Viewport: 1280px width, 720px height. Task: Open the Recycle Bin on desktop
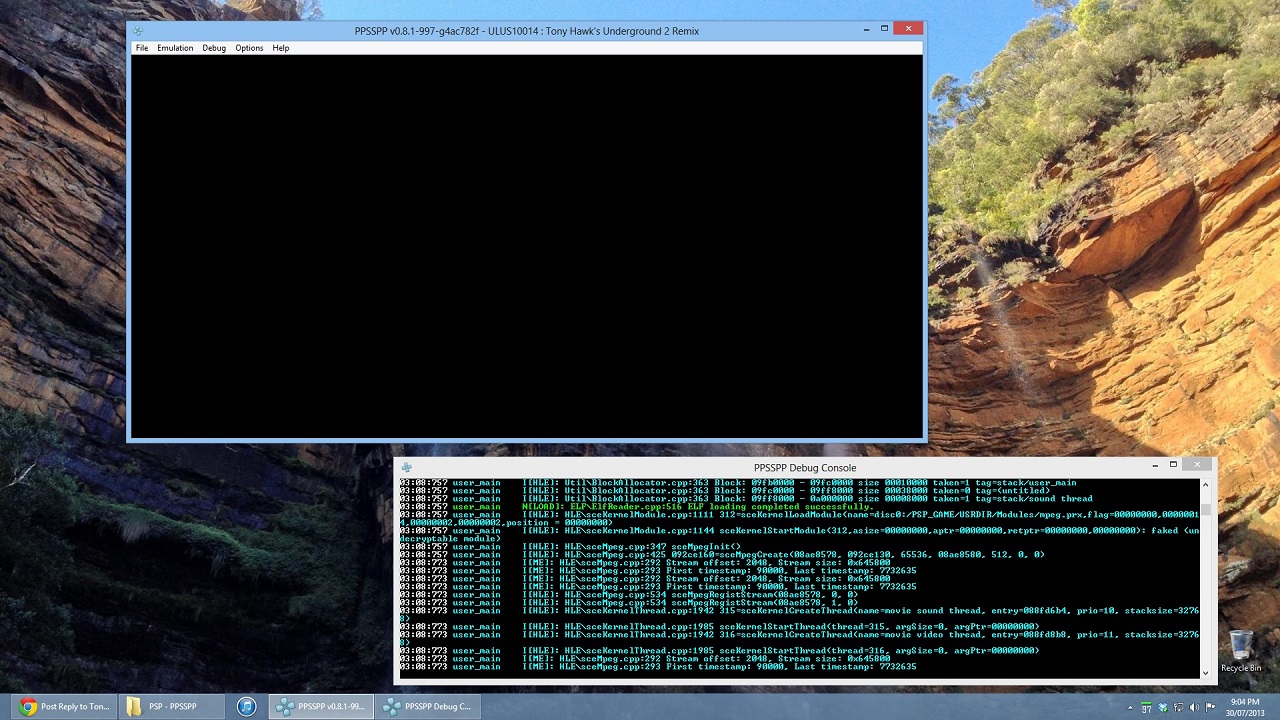1240,650
